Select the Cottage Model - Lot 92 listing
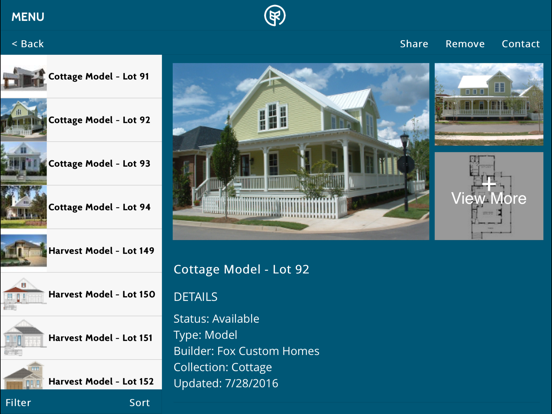 pos(81,120)
